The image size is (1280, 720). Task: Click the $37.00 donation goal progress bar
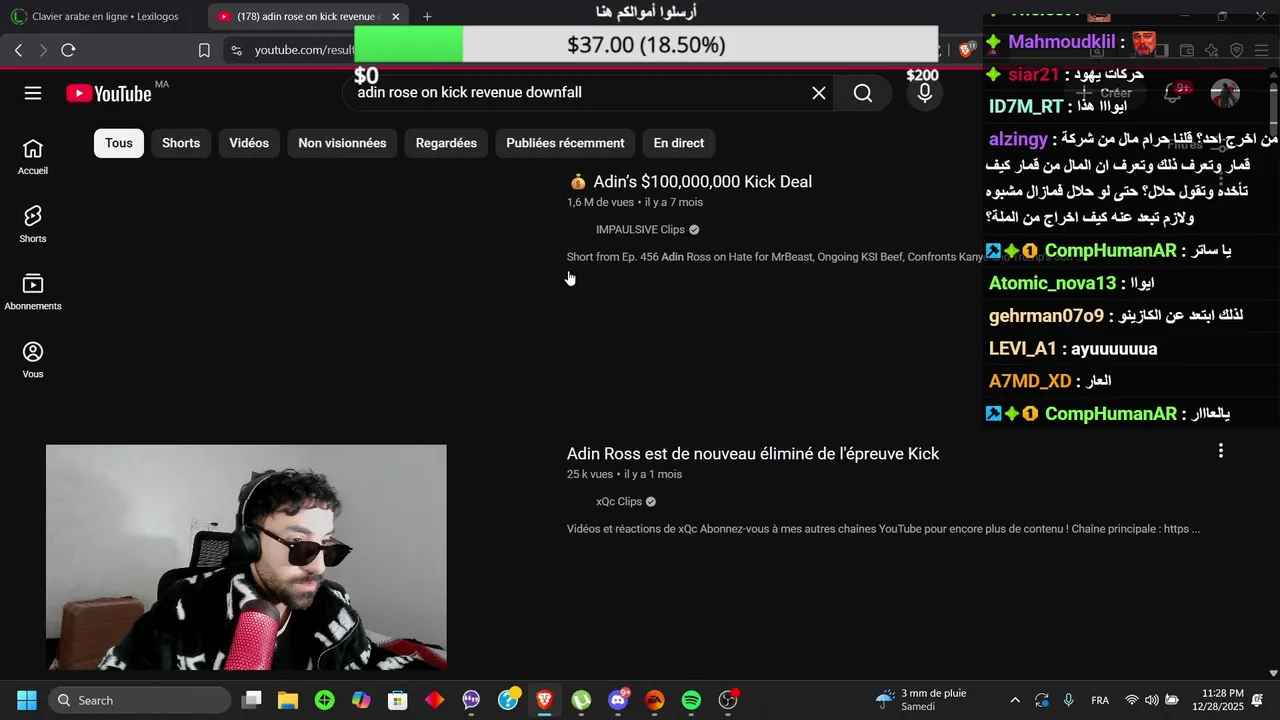(646, 45)
